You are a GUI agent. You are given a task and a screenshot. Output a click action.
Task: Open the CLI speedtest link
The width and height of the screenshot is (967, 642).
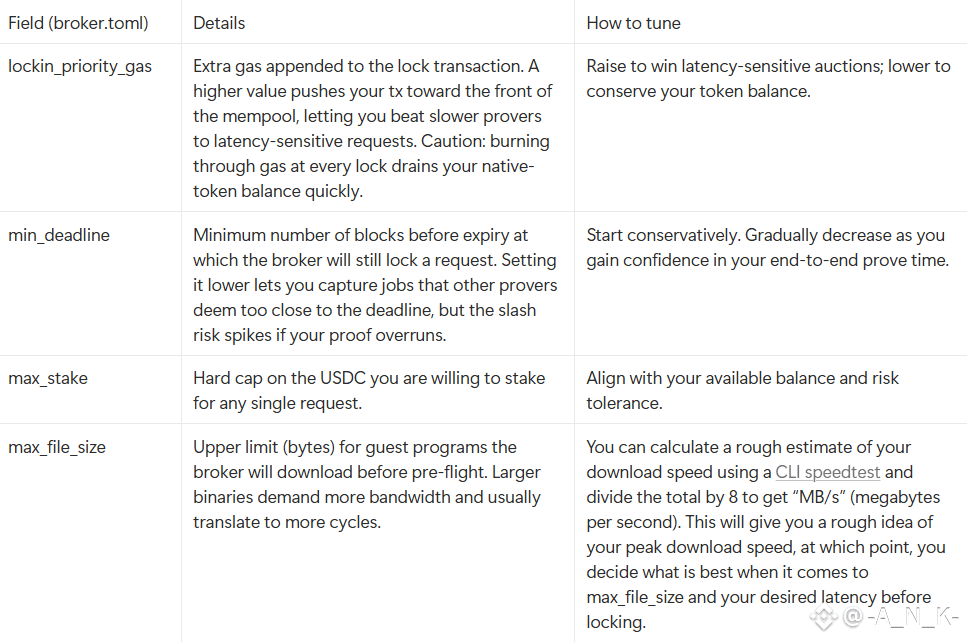pyautogui.click(x=827, y=472)
